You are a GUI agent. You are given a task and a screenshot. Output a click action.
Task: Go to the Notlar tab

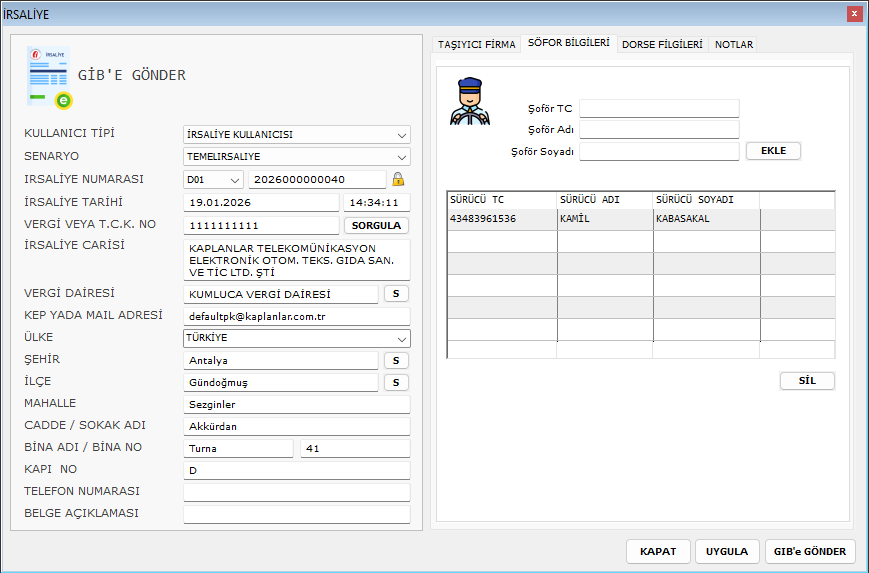pos(734,45)
